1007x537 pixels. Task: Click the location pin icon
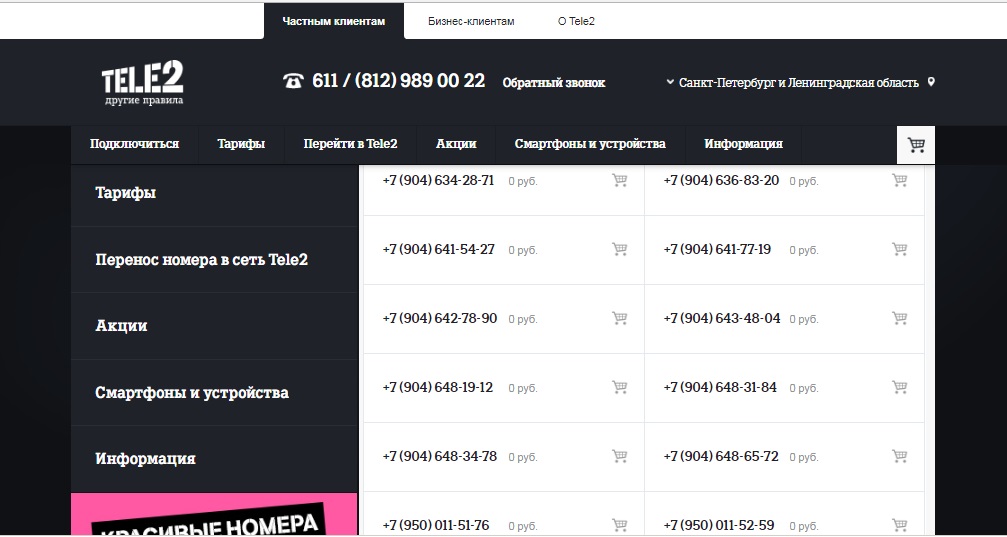pyautogui.click(x=931, y=82)
